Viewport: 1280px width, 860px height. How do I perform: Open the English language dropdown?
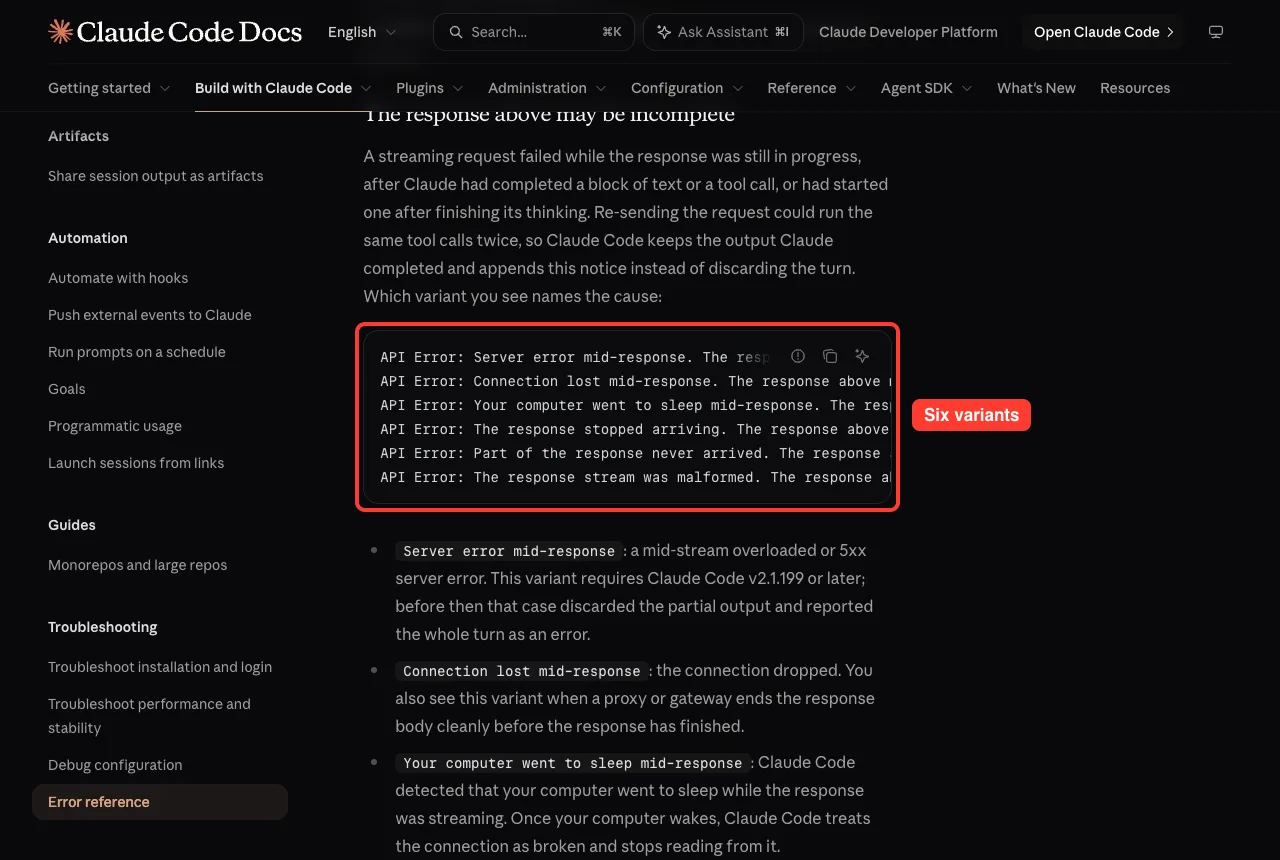tap(362, 32)
